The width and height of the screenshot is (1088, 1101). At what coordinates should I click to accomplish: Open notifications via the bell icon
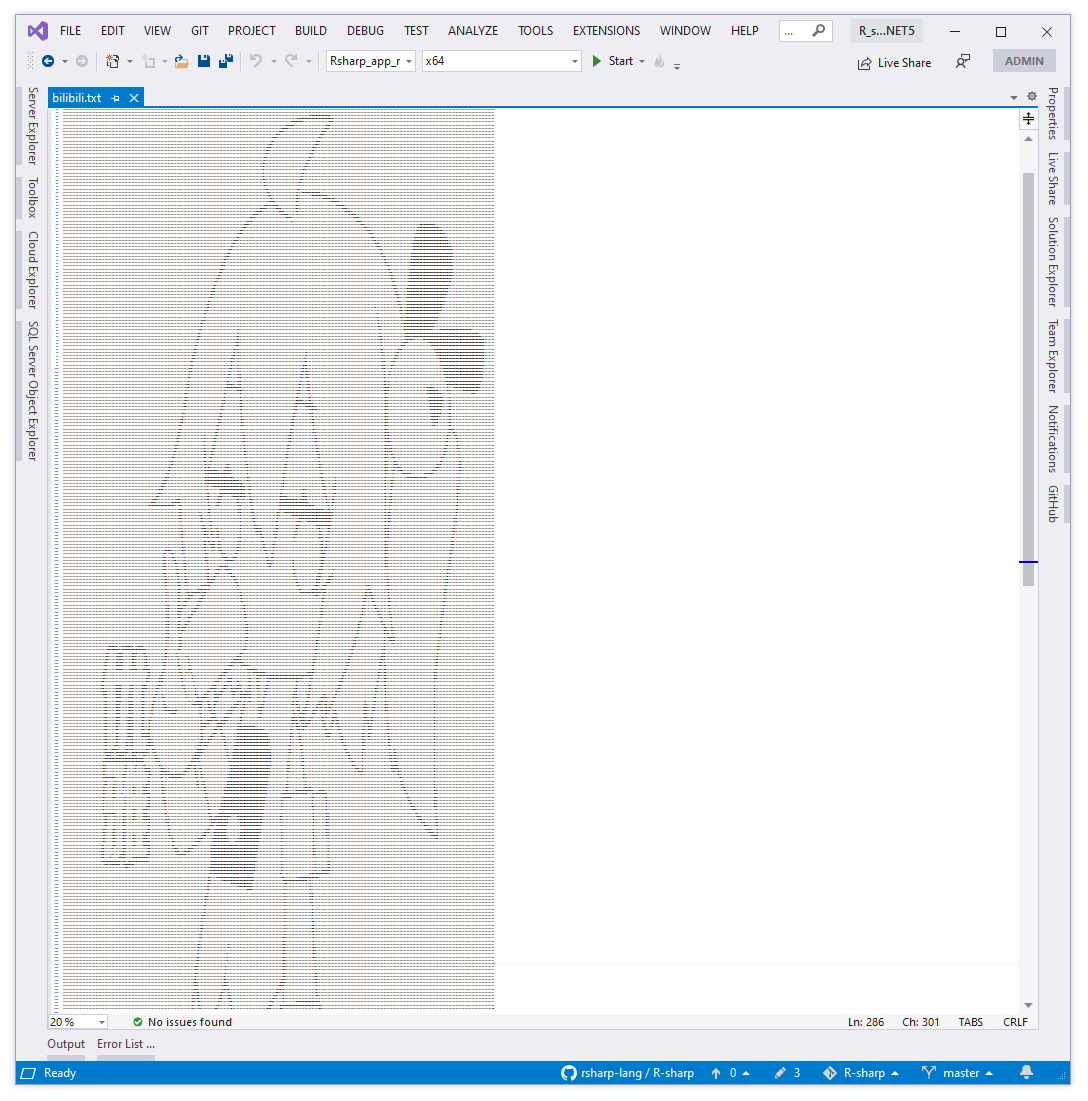[1026, 1073]
